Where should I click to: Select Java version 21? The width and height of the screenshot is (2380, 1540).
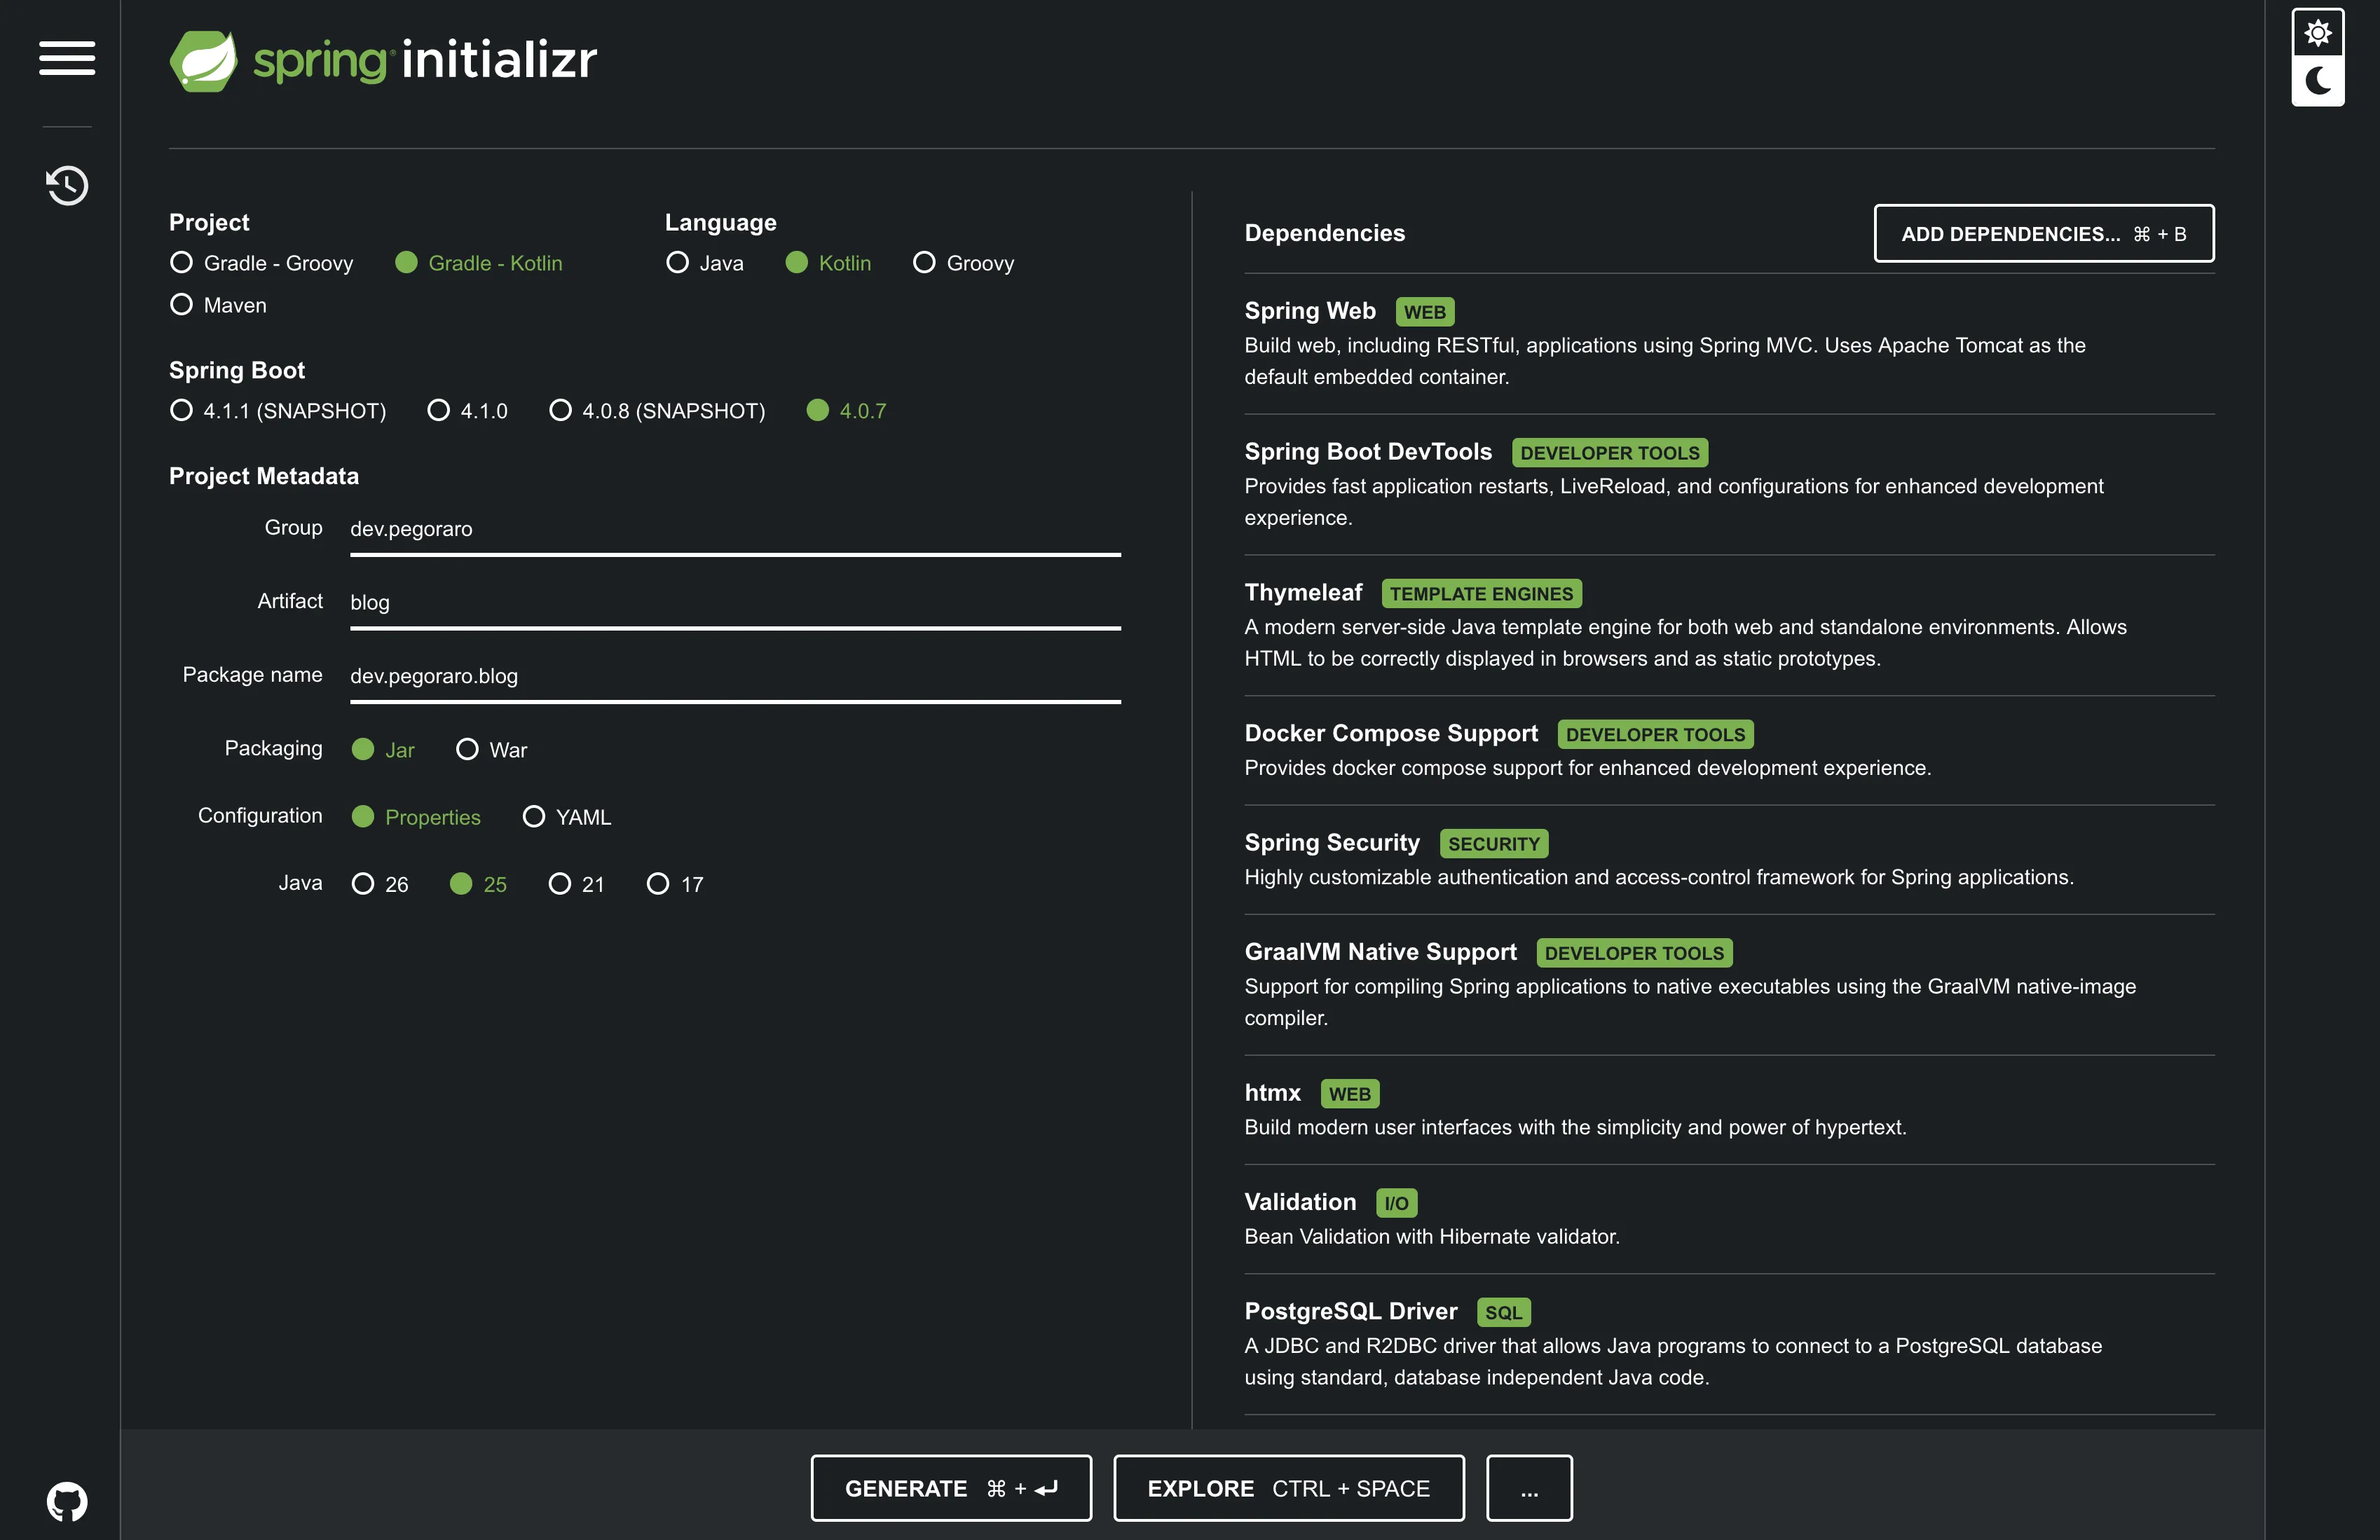(x=577, y=884)
